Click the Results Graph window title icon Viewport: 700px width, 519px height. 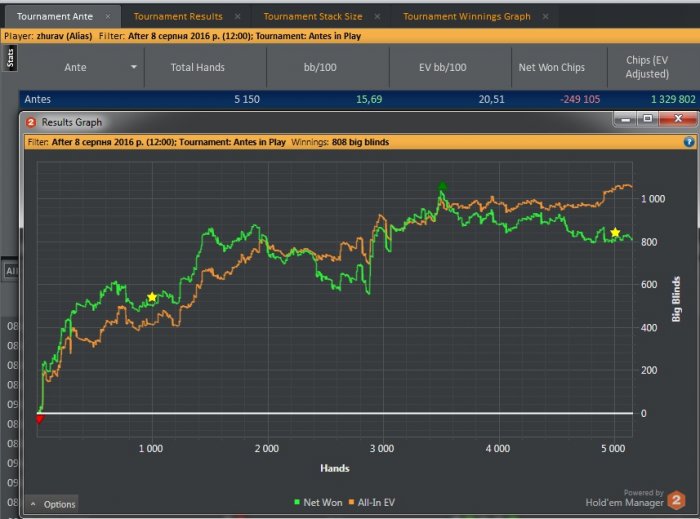(31, 122)
